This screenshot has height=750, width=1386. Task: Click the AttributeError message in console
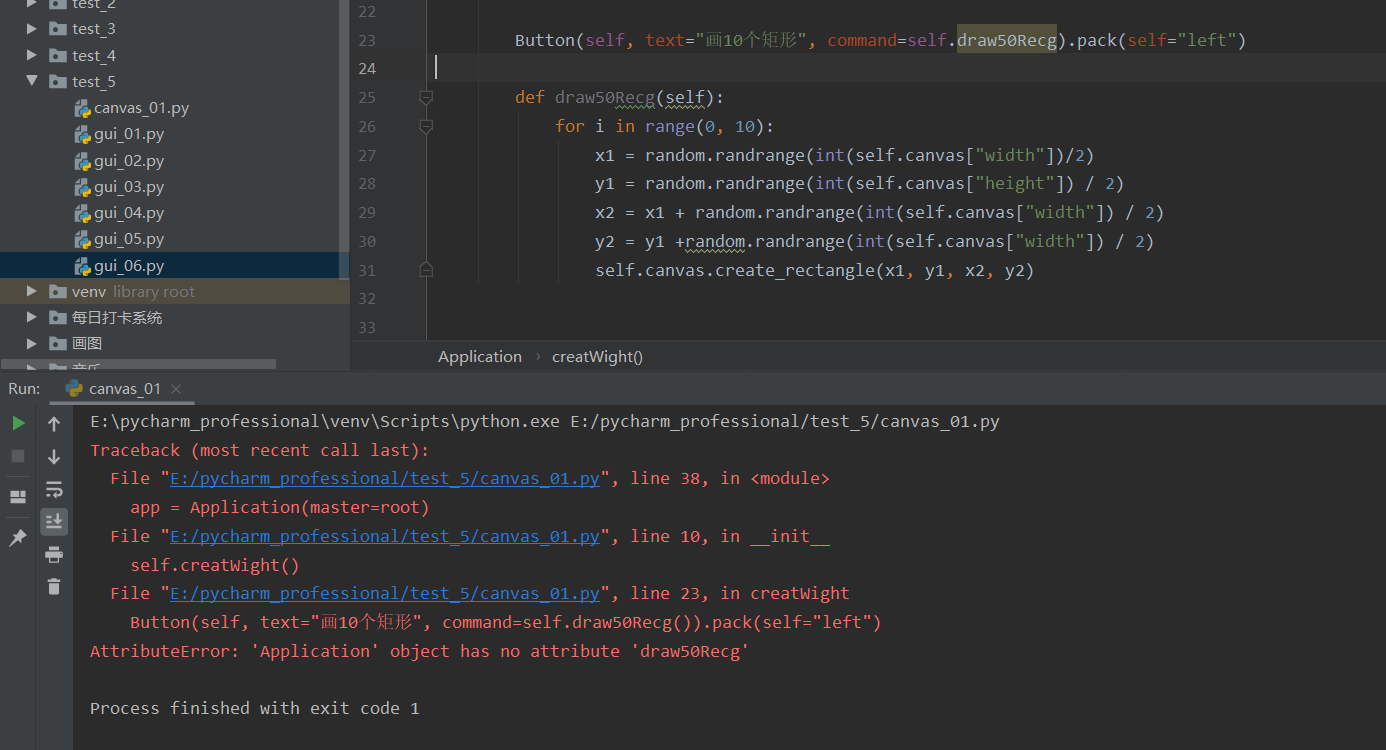[419, 651]
